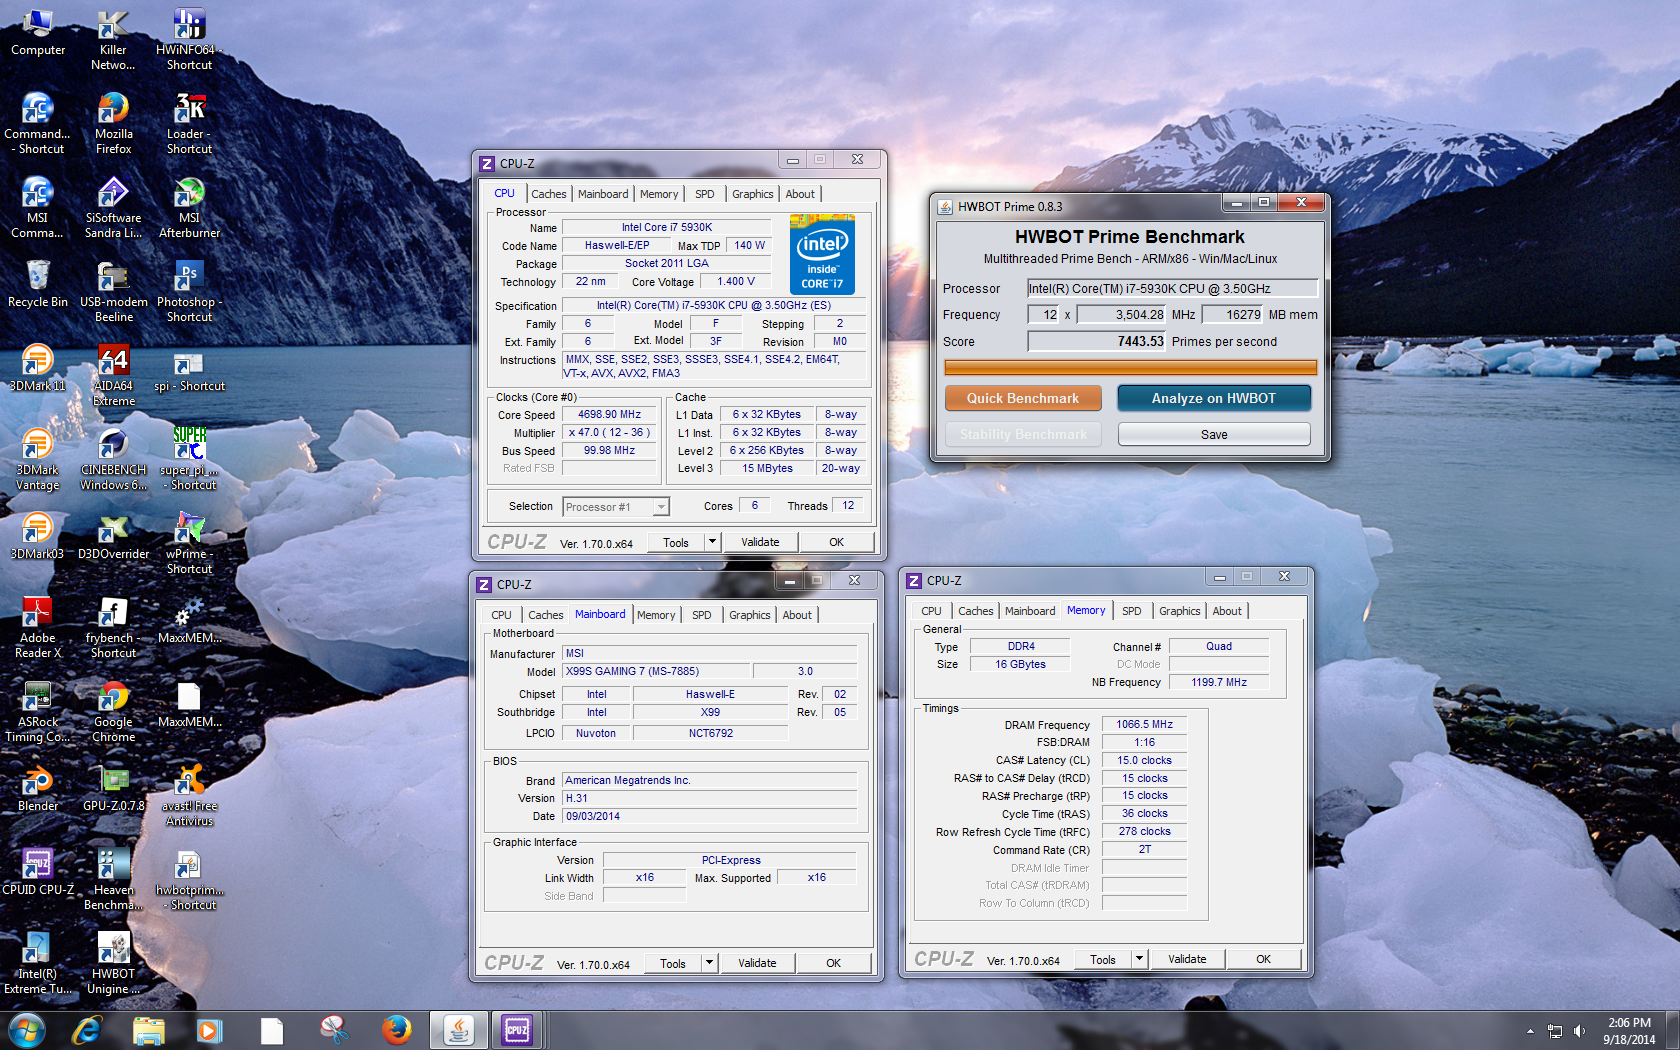
Task: Open MSI Afterburner desktop icon
Action: pyautogui.click(x=189, y=208)
